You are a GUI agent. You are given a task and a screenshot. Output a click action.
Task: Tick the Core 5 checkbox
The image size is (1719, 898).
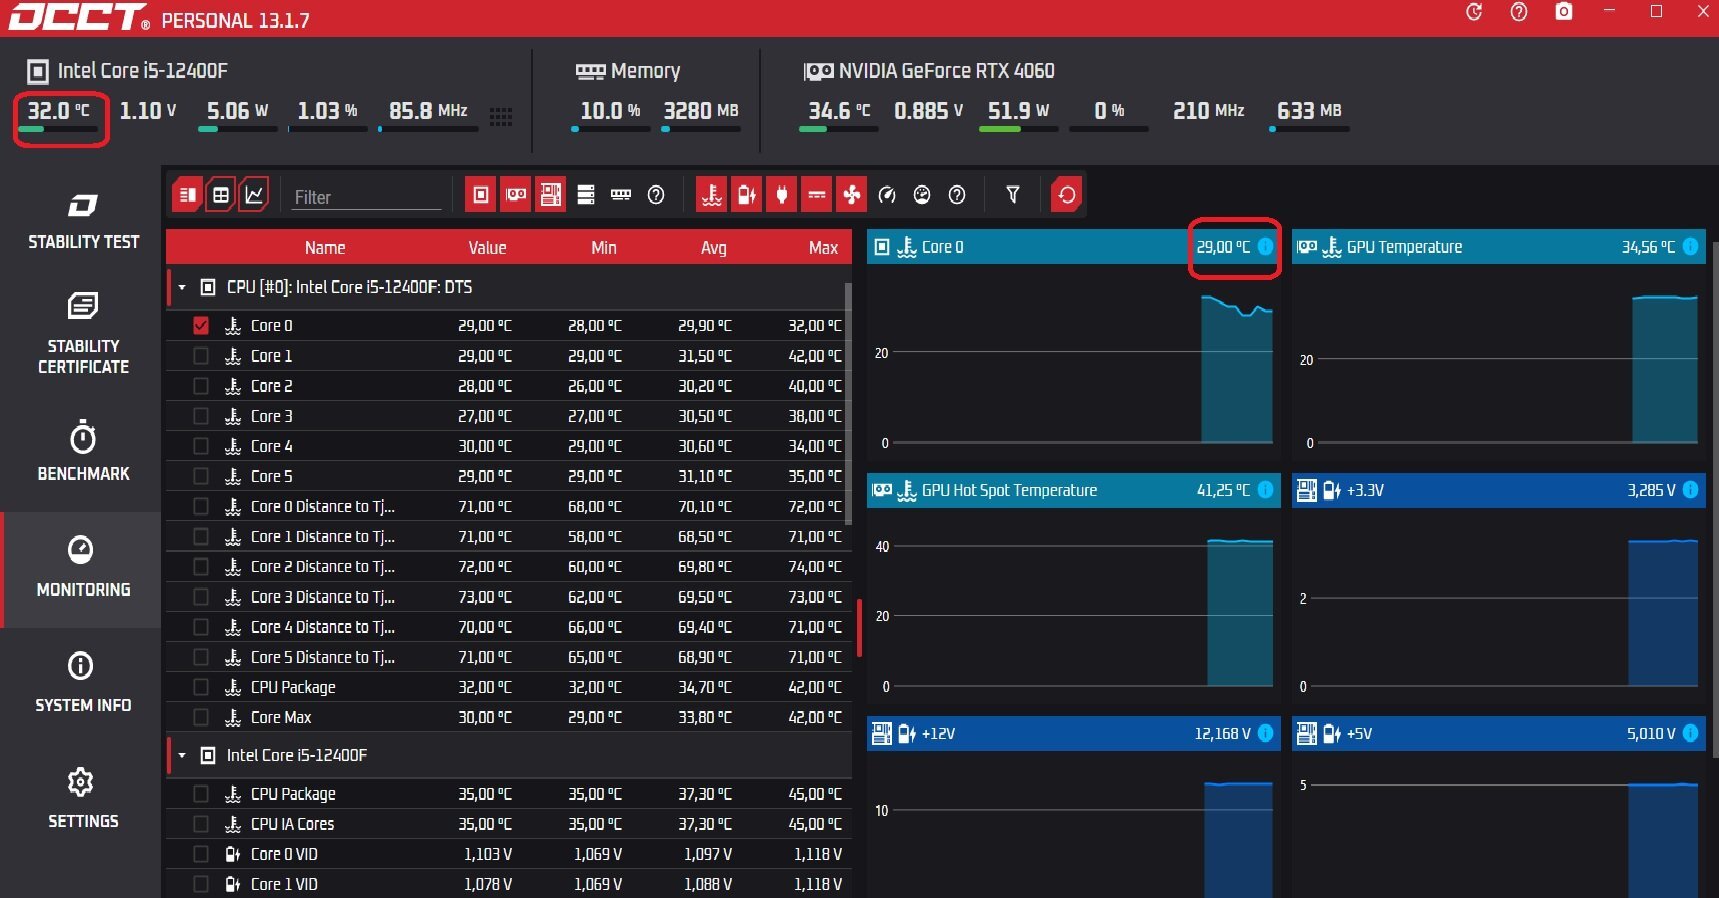201,476
